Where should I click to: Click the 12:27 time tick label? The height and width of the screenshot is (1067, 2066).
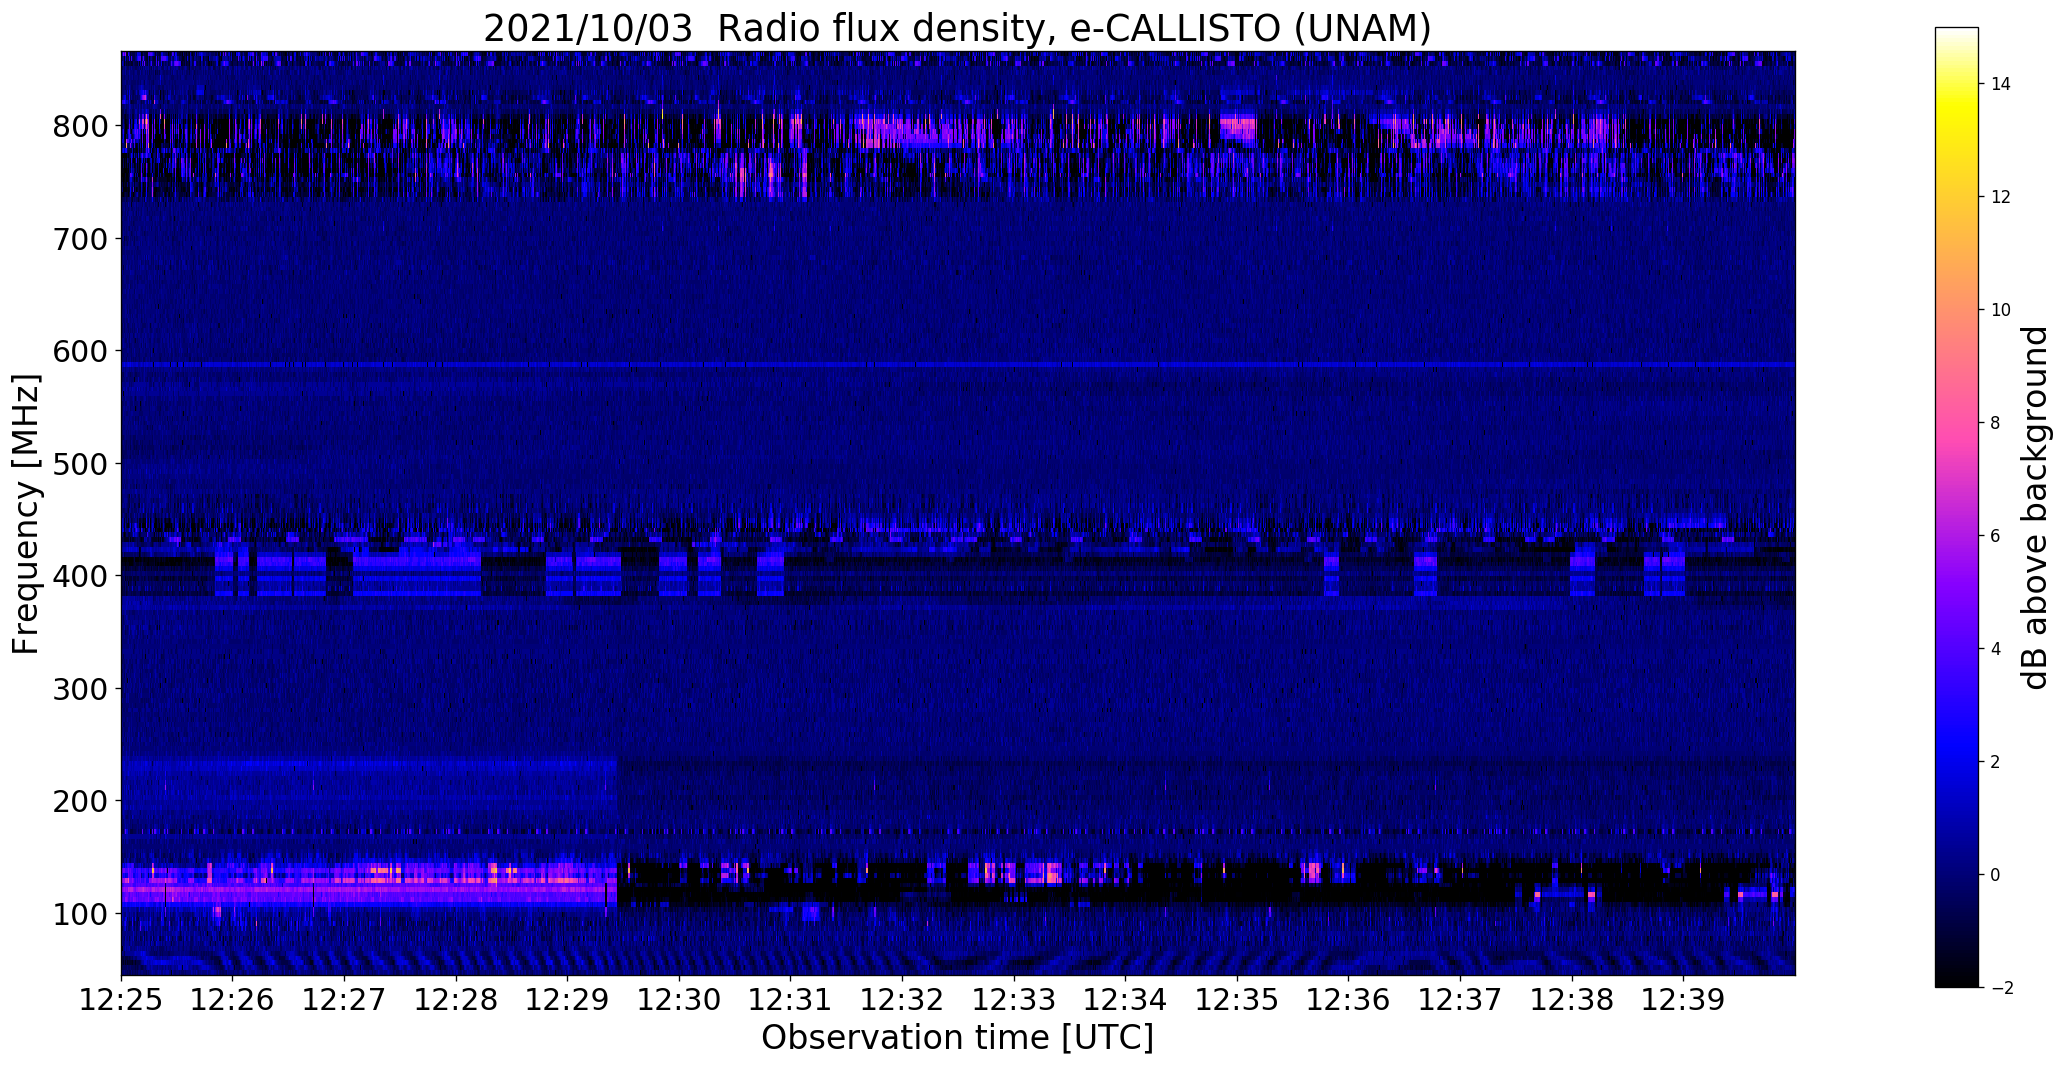point(344,1000)
